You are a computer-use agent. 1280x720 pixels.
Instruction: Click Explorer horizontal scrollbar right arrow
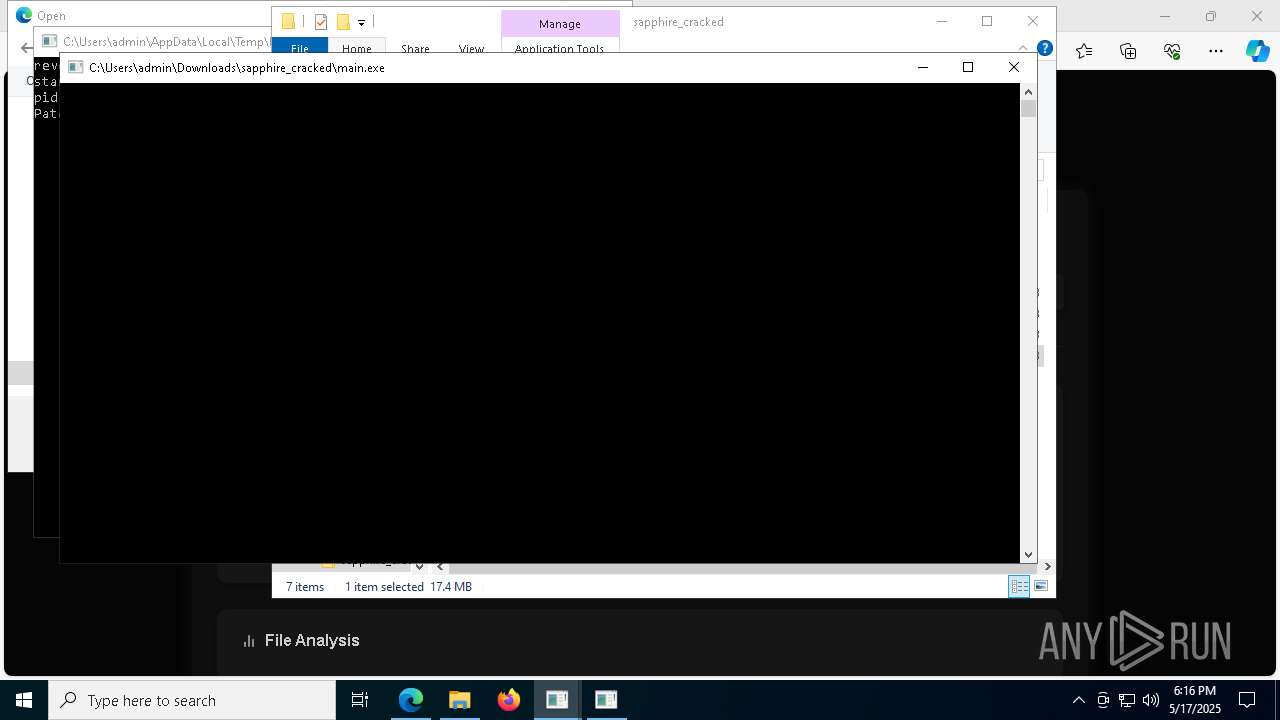point(1046,566)
